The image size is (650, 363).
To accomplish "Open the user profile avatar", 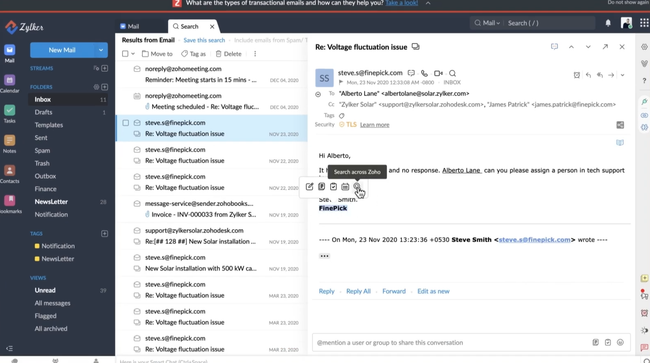I will tap(626, 23).
